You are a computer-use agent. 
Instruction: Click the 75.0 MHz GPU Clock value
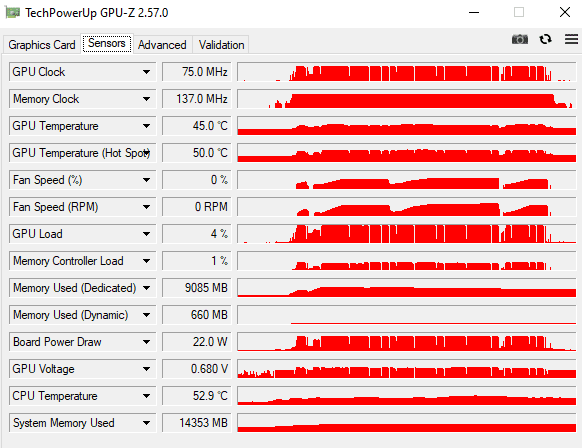point(197,72)
